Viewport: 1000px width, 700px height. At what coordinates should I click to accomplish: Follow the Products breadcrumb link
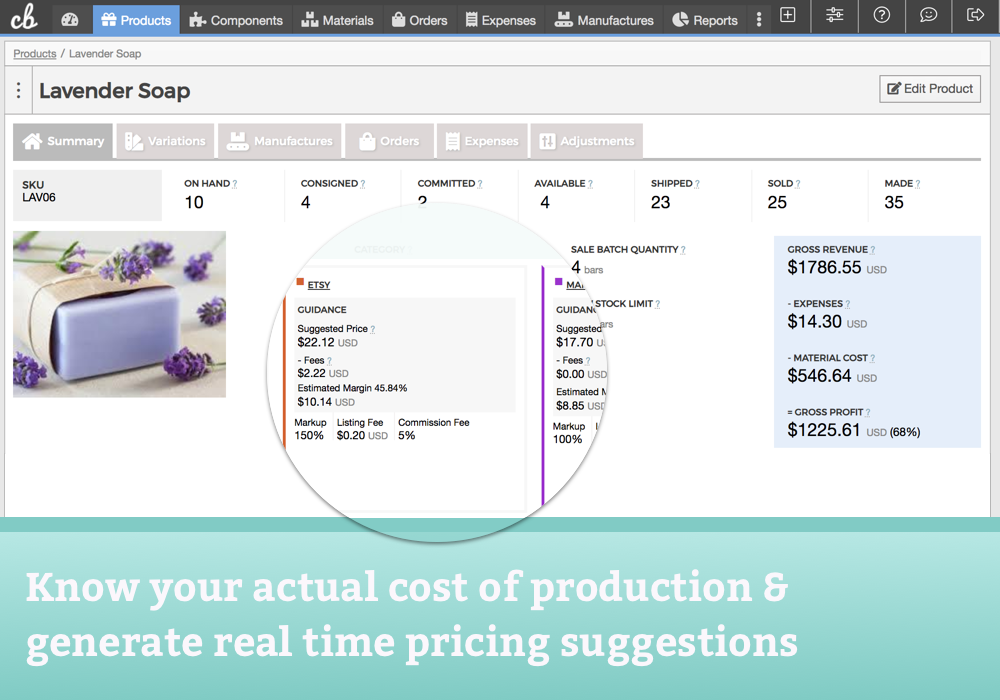click(x=34, y=53)
